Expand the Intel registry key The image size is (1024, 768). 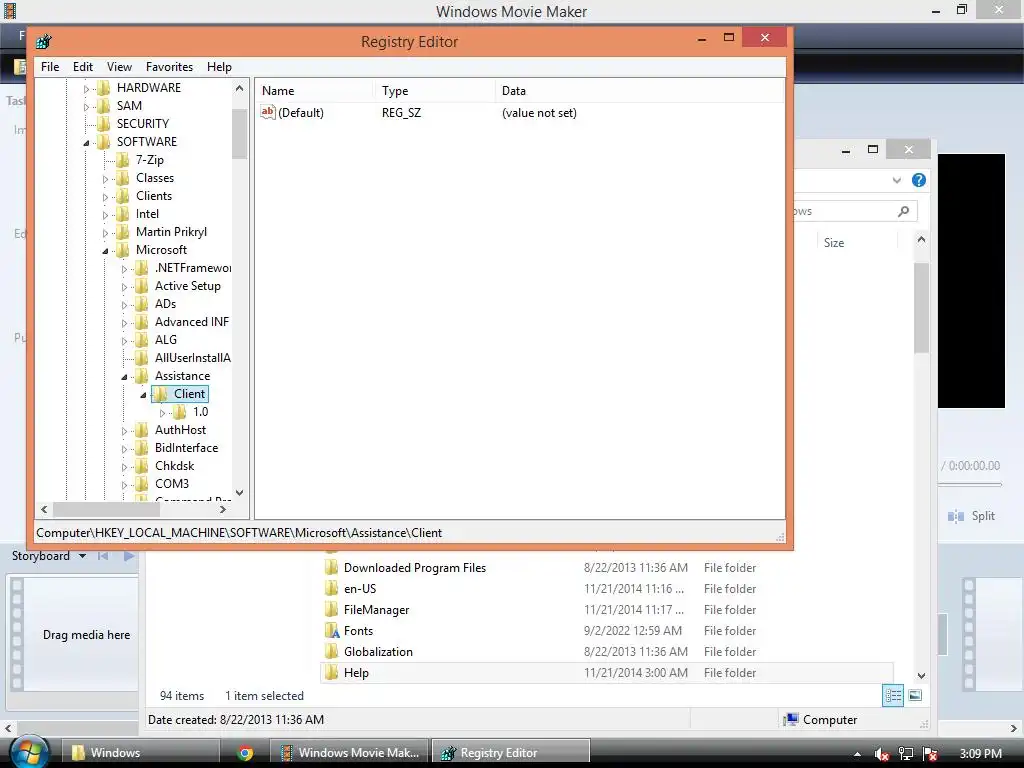pyautogui.click(x=105, y=214)
